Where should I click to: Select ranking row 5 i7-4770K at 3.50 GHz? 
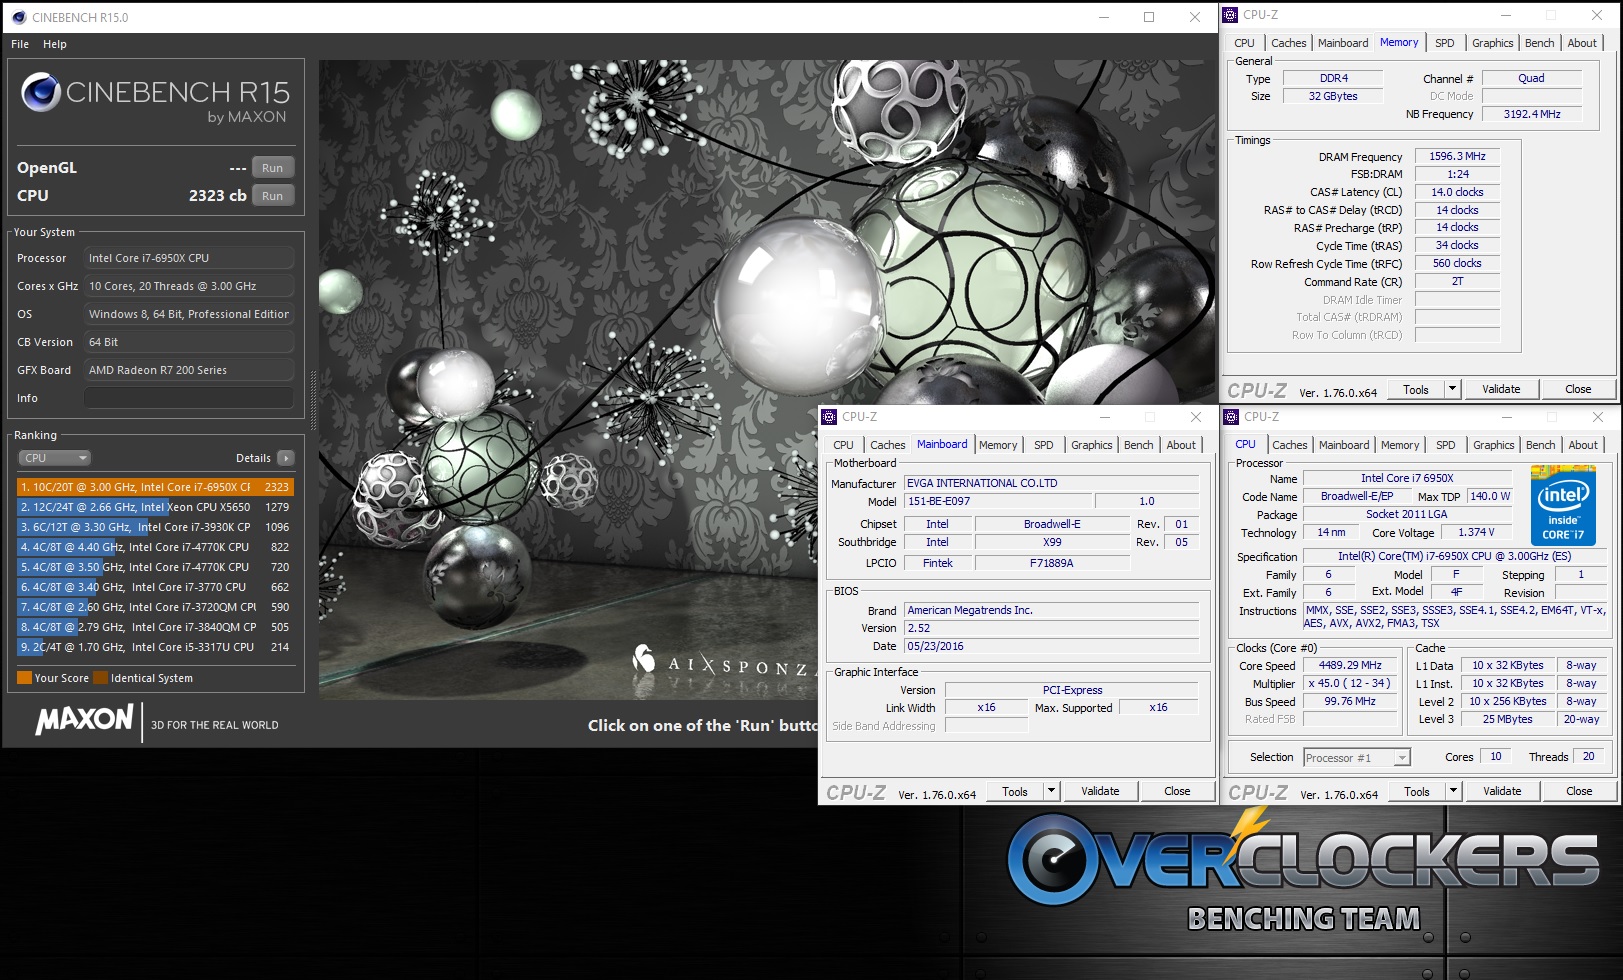pos(155,567)
